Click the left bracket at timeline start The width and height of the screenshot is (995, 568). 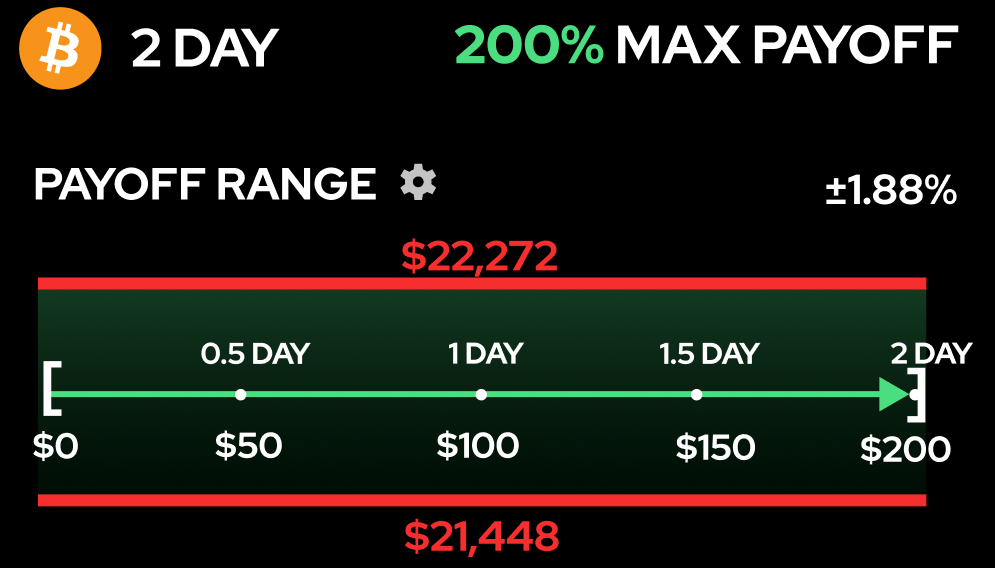click(x=52, y=389)
